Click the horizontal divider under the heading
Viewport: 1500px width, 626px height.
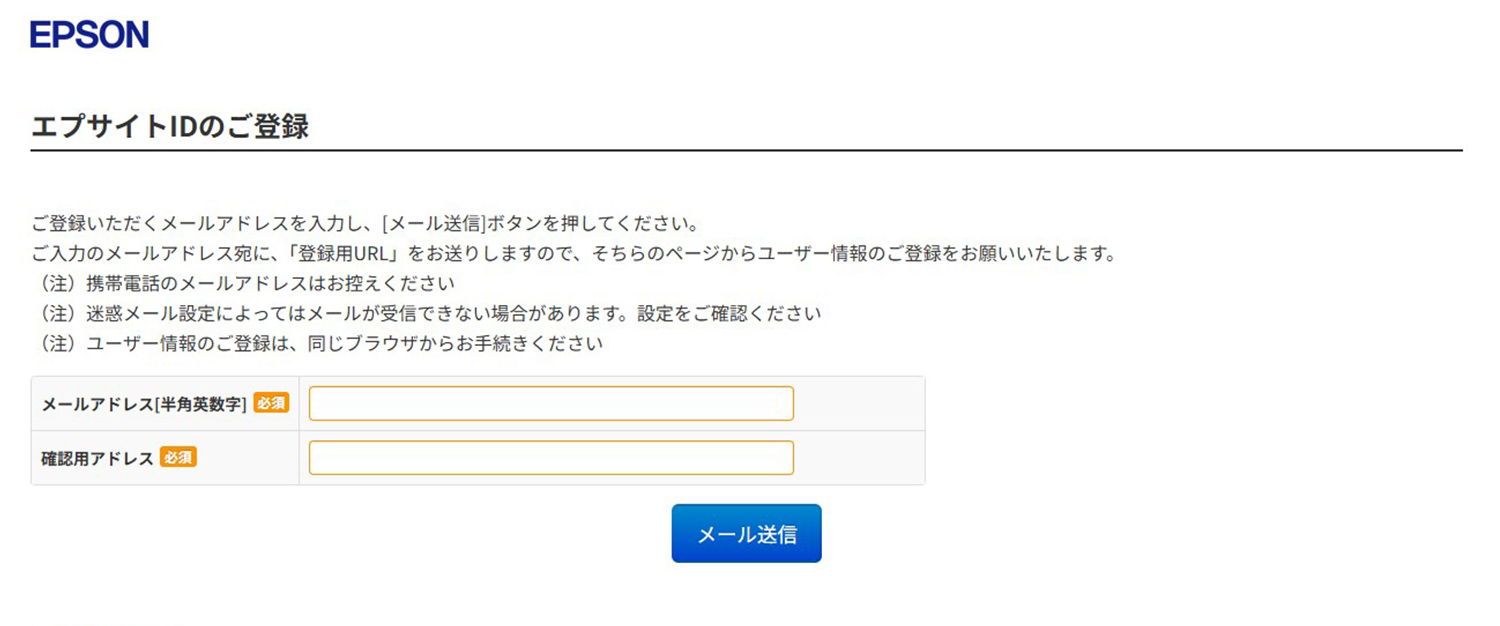click(x=746, y=151)
